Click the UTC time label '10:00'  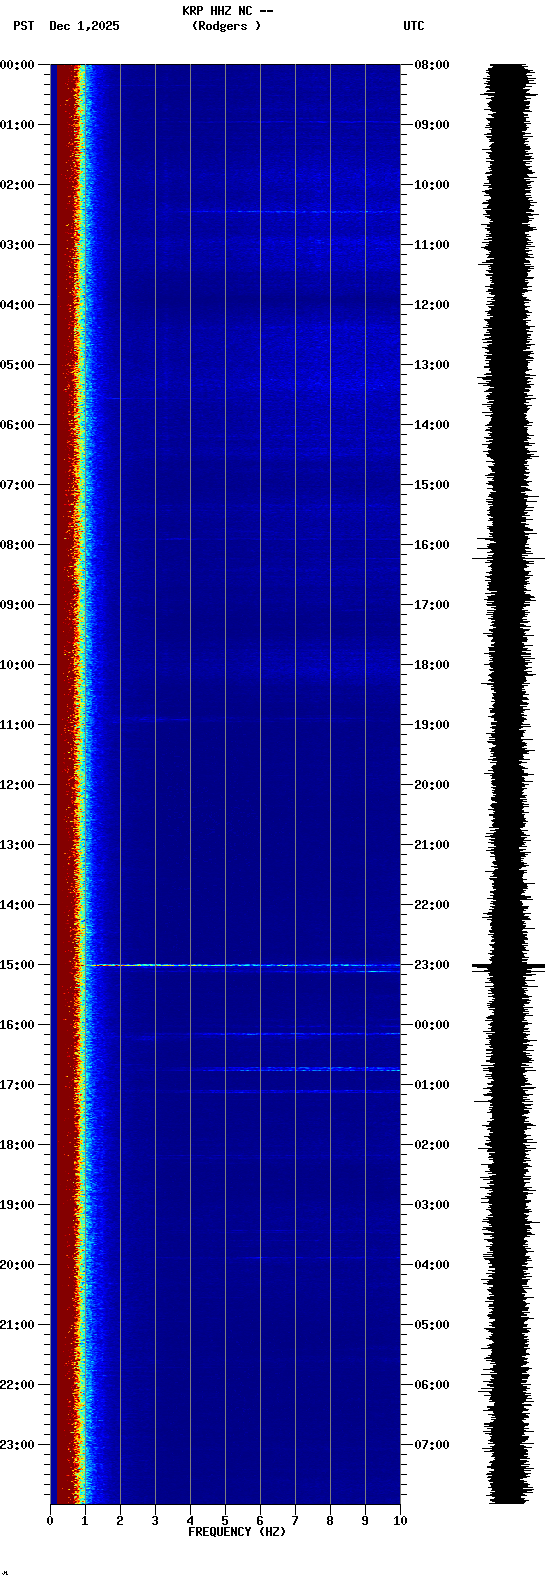(x=432, y=185)
